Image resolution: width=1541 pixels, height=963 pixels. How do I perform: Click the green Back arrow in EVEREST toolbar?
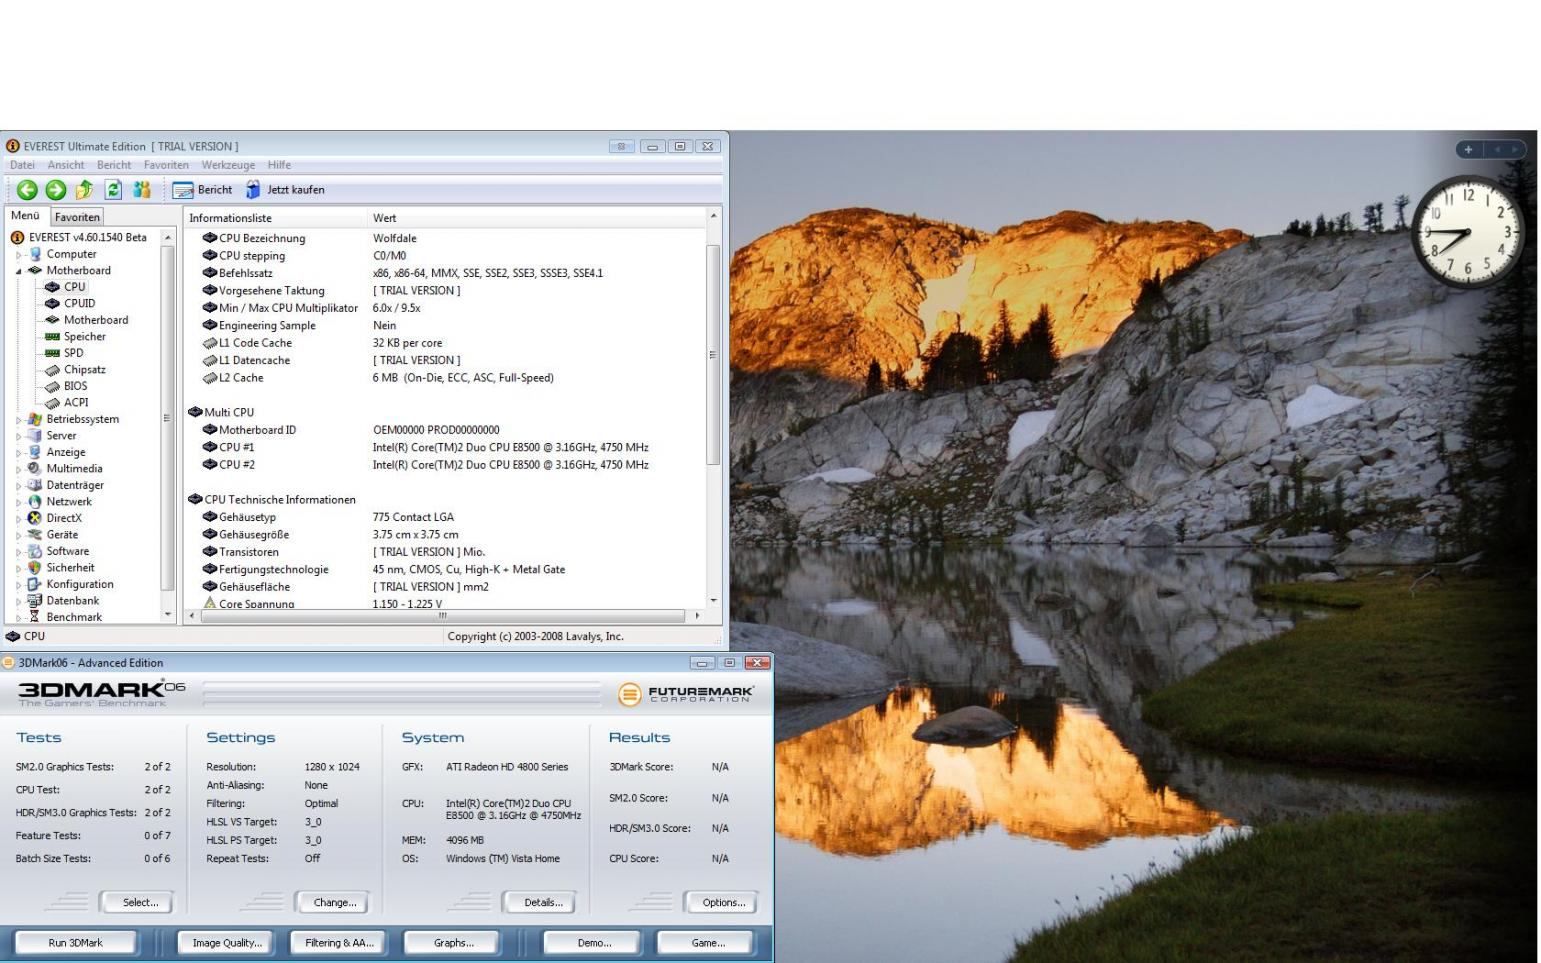(27, 190)
